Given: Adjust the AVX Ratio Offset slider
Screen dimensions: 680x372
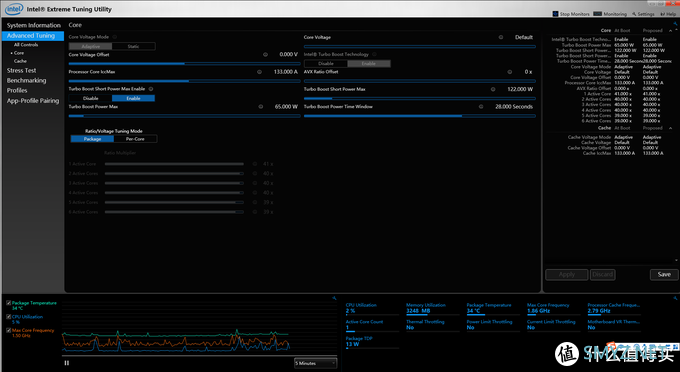Looking at the screenshot, I should pos(419,81).
